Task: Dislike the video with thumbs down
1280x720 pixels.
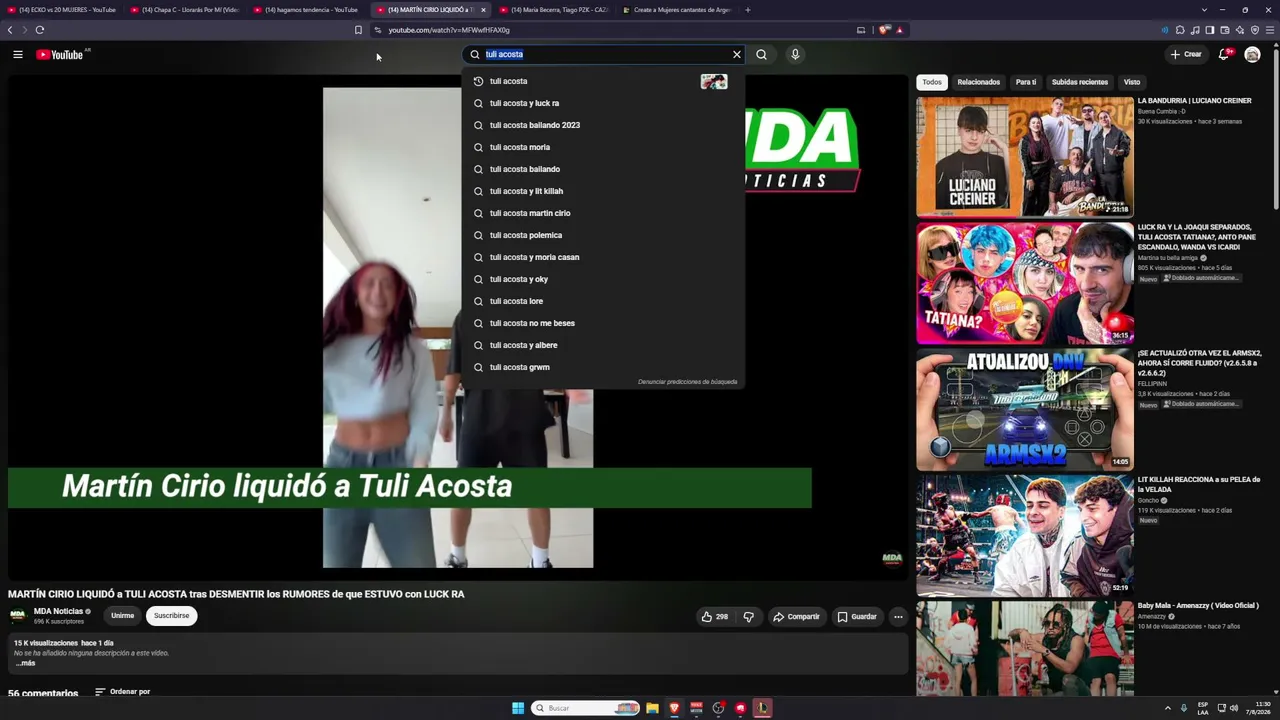Action: 748,617
